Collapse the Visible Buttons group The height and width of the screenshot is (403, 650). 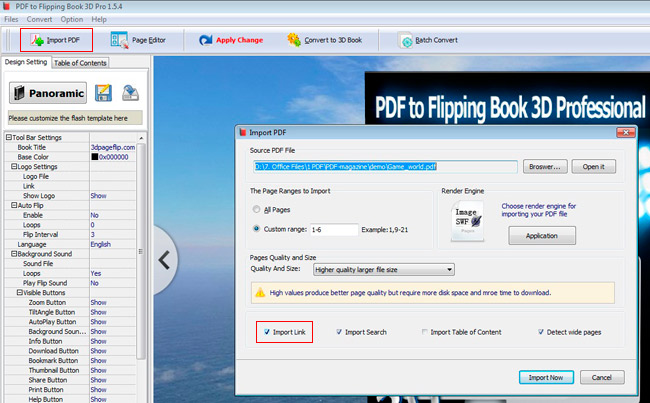click(x=19, y=292)
